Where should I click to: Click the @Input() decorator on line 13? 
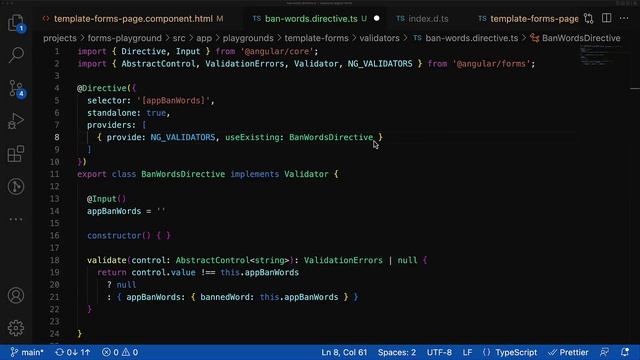[107, 199]
